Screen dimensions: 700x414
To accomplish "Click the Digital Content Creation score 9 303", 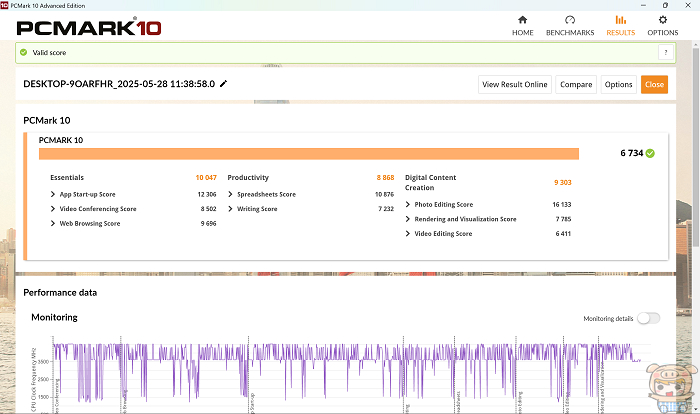I will click(x=562, y=182).
